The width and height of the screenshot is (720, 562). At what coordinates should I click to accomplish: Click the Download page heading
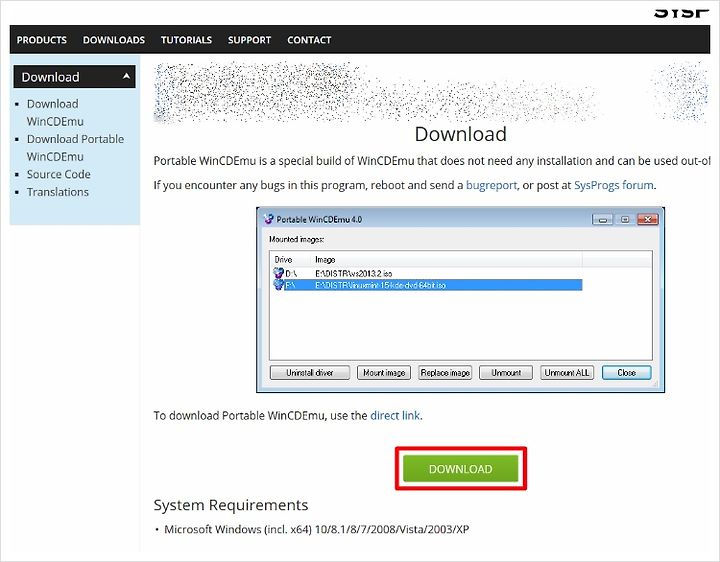coord(461,134)
